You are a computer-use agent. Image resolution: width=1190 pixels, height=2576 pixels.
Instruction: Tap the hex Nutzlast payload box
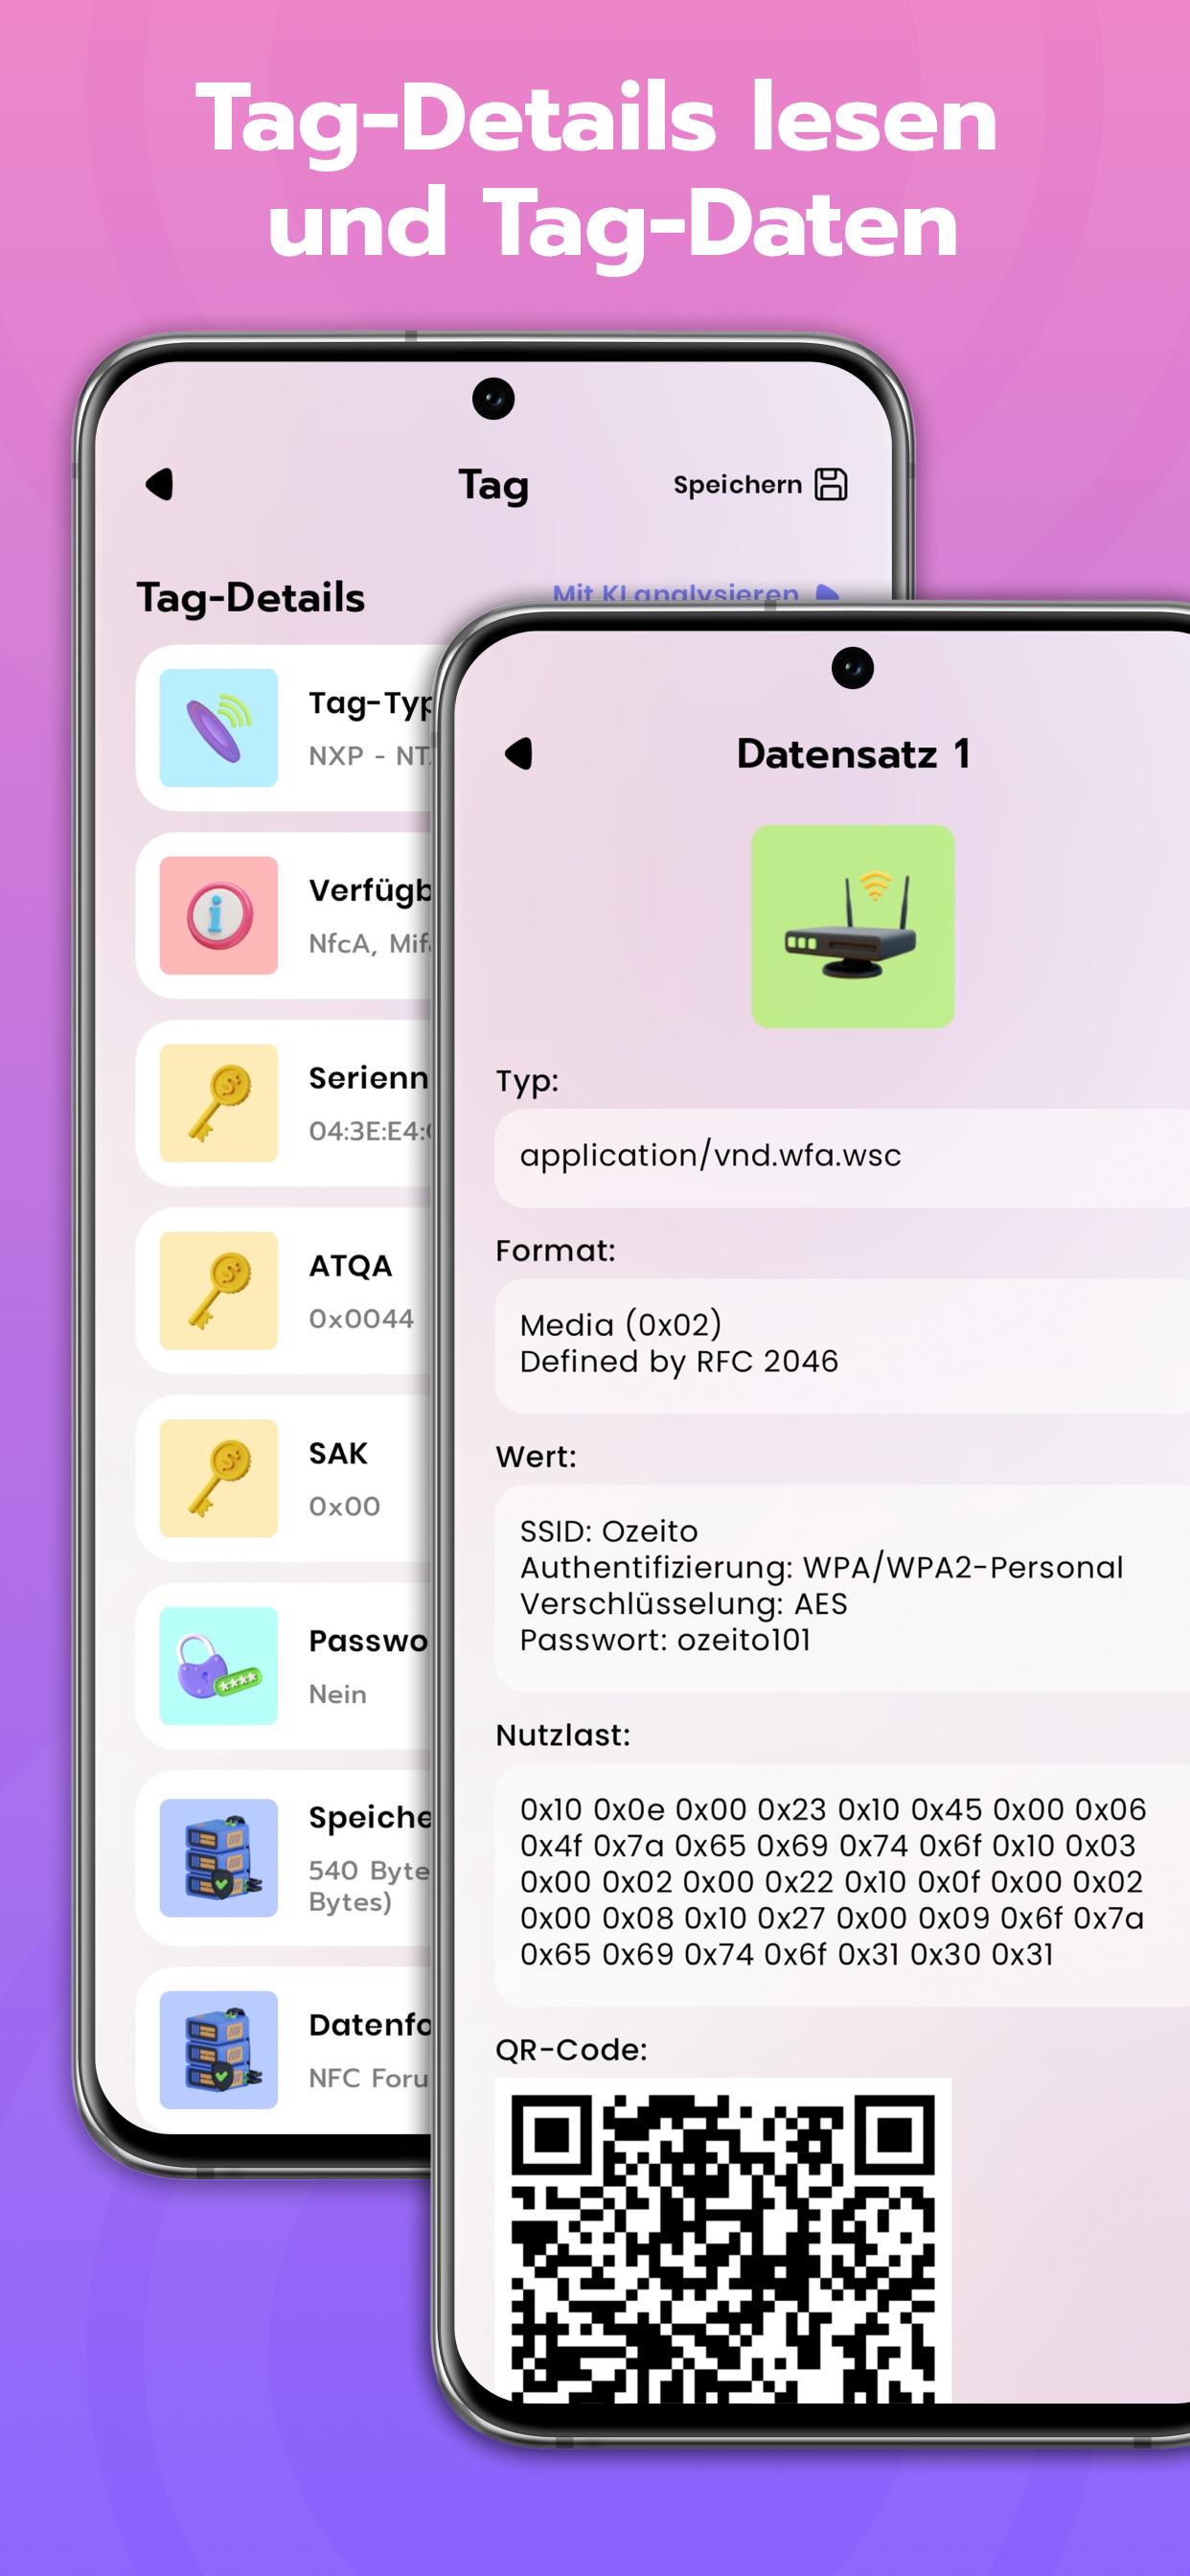pyautogui.click(x=842, y=1884)
